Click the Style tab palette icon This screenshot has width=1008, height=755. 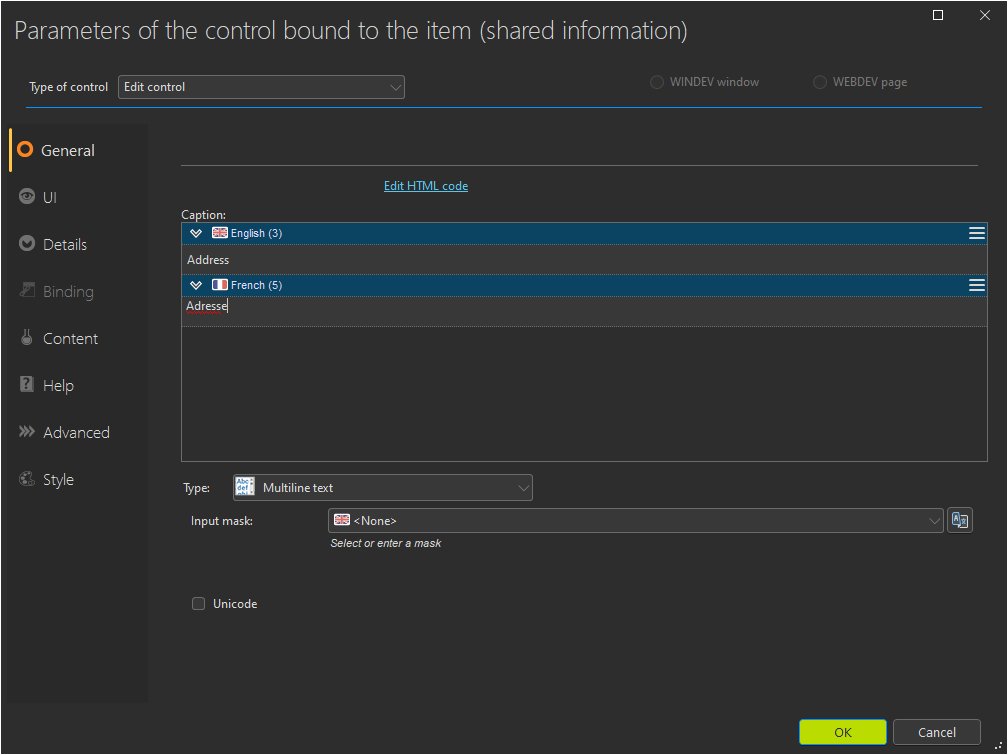coord(27,479)
